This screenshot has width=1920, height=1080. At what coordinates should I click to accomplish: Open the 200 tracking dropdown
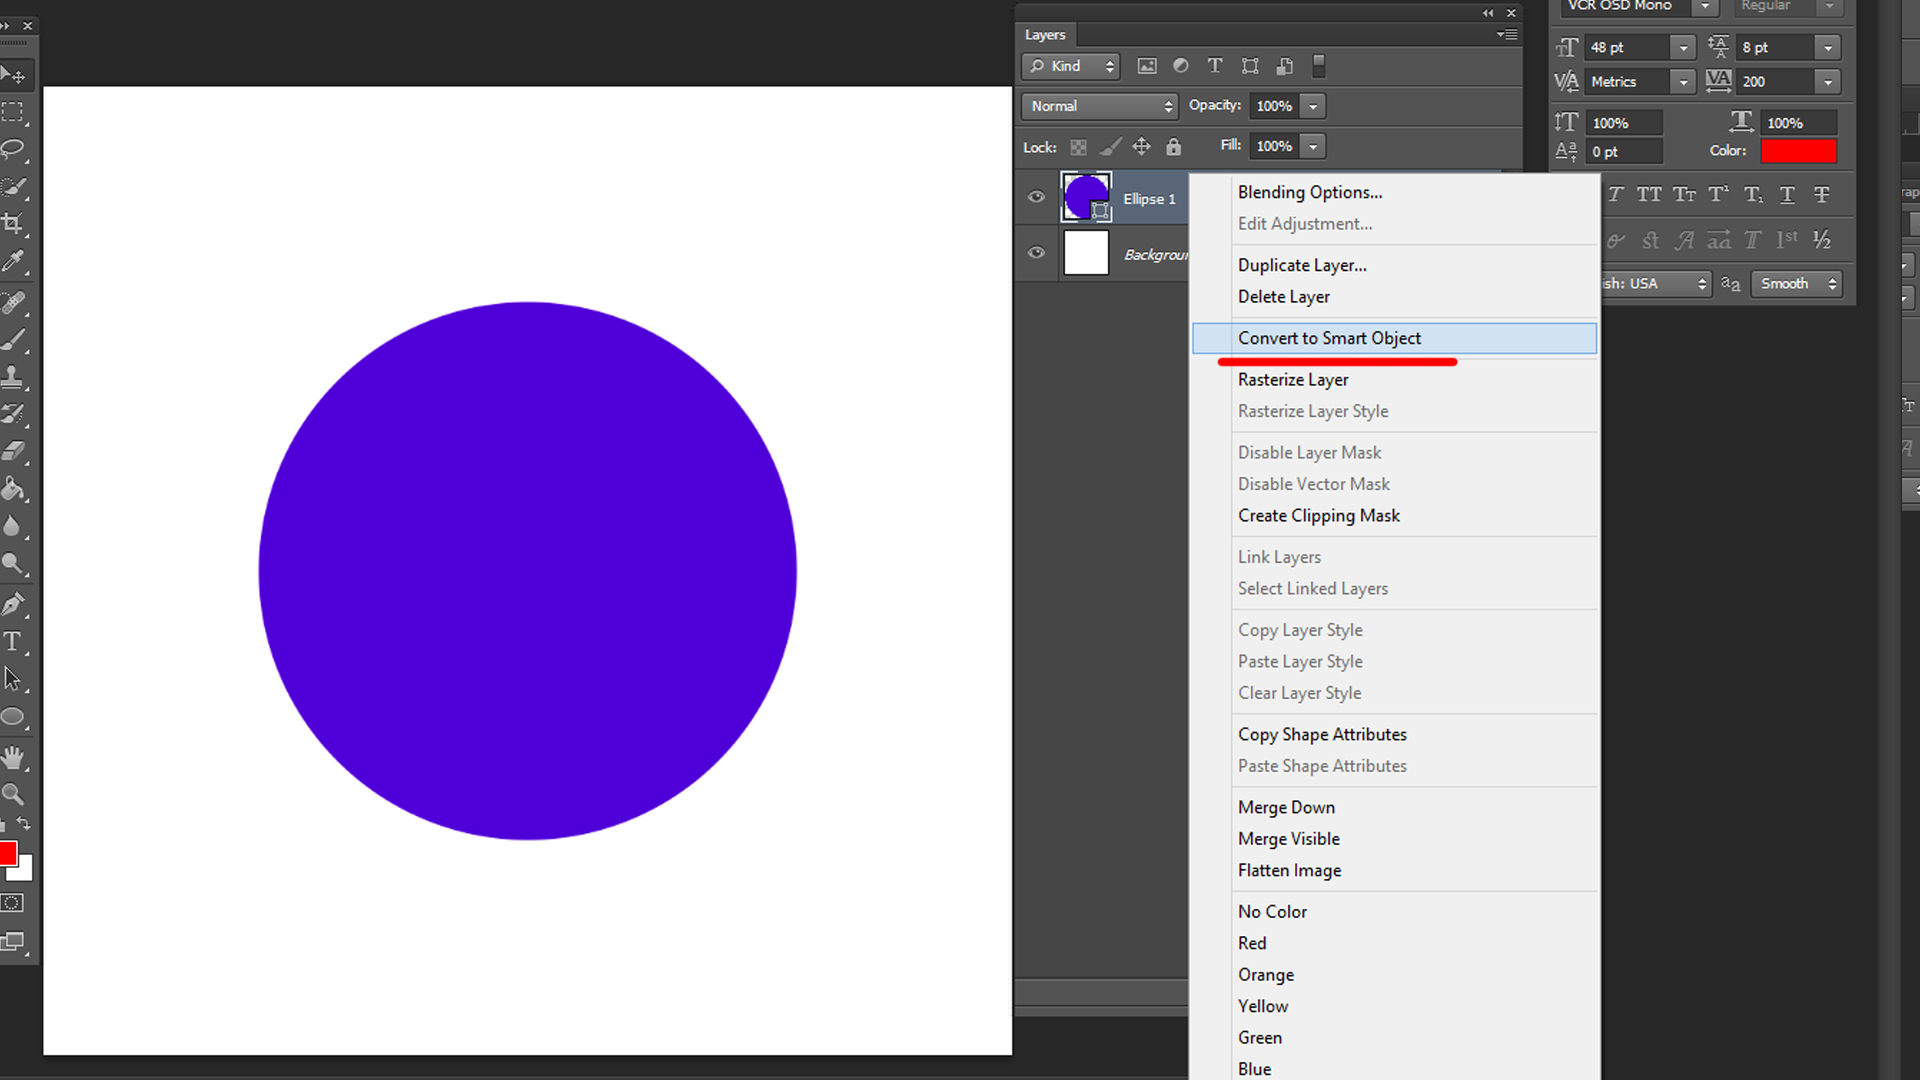(x=1828, y=82)
